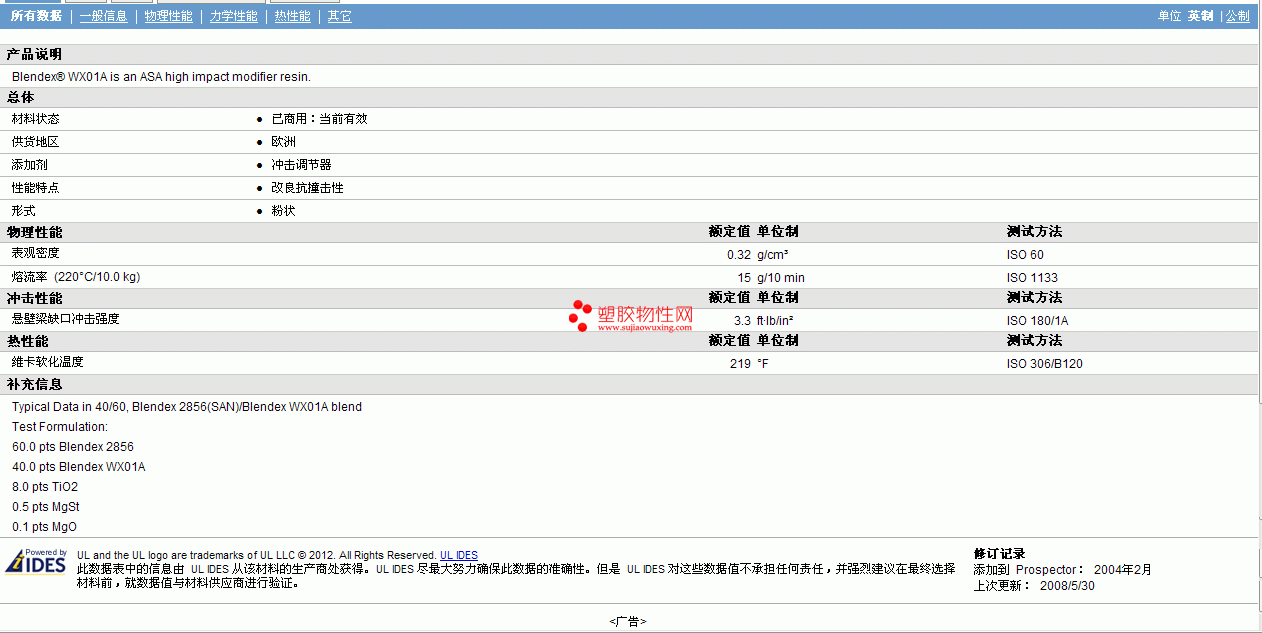Screen dimensions: 1262x633
Task: Click the test method ISO 60
Action: coord(1025,255)
